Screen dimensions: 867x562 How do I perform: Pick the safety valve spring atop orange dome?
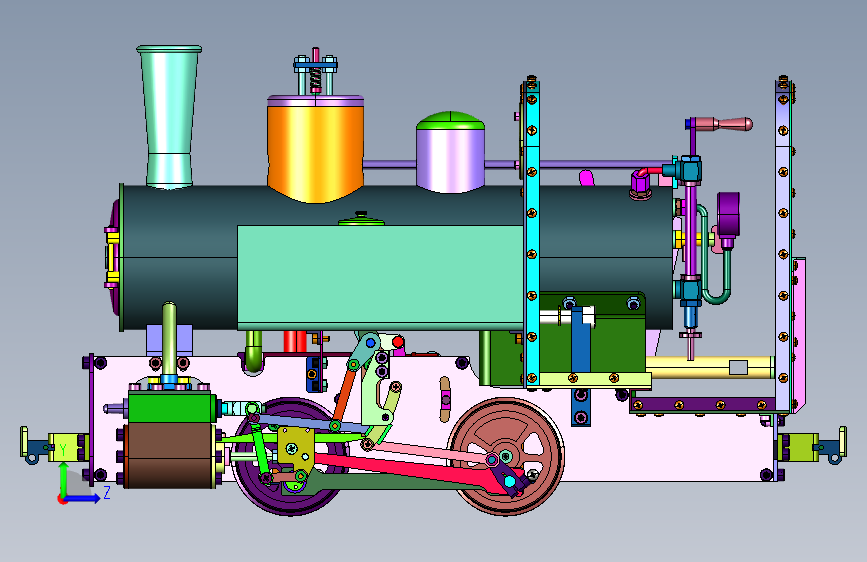(315, 80)
